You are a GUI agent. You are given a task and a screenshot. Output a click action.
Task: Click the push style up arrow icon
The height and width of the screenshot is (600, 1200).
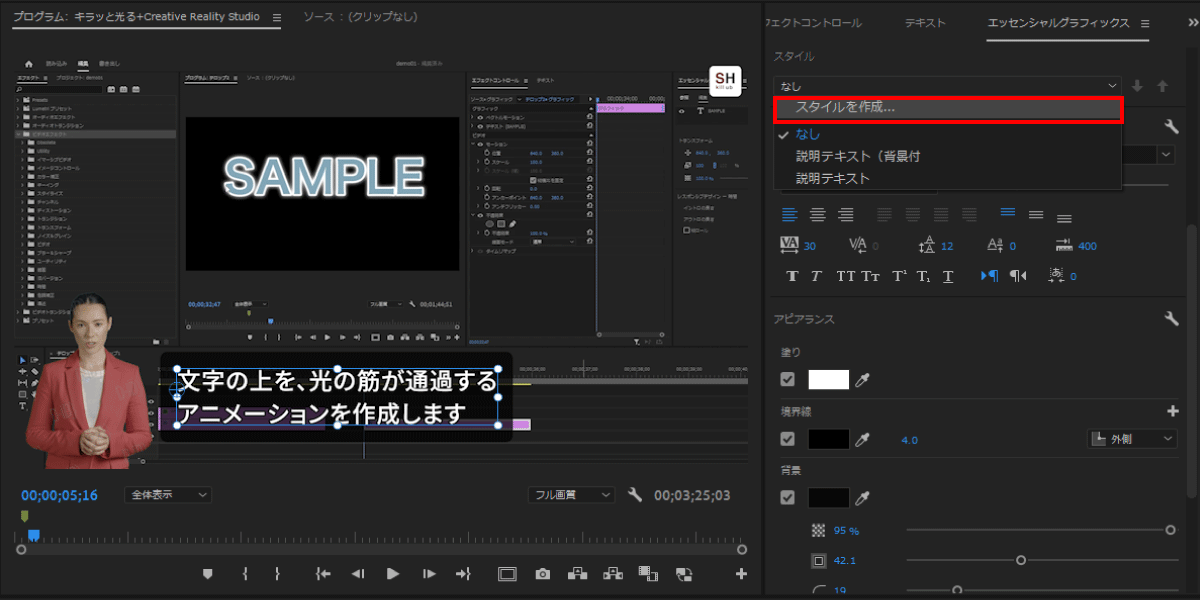(x=1162, y=86)
